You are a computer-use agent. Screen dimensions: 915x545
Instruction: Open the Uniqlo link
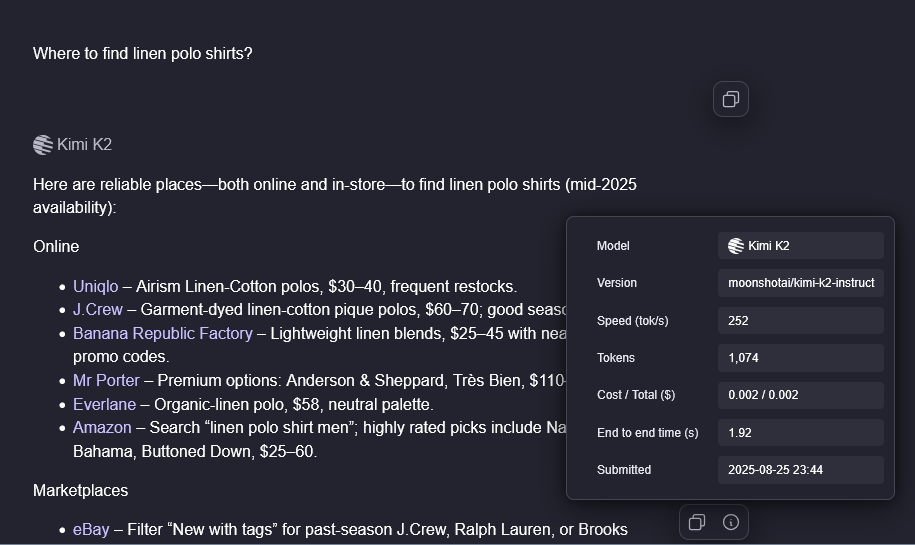[95, 286]
